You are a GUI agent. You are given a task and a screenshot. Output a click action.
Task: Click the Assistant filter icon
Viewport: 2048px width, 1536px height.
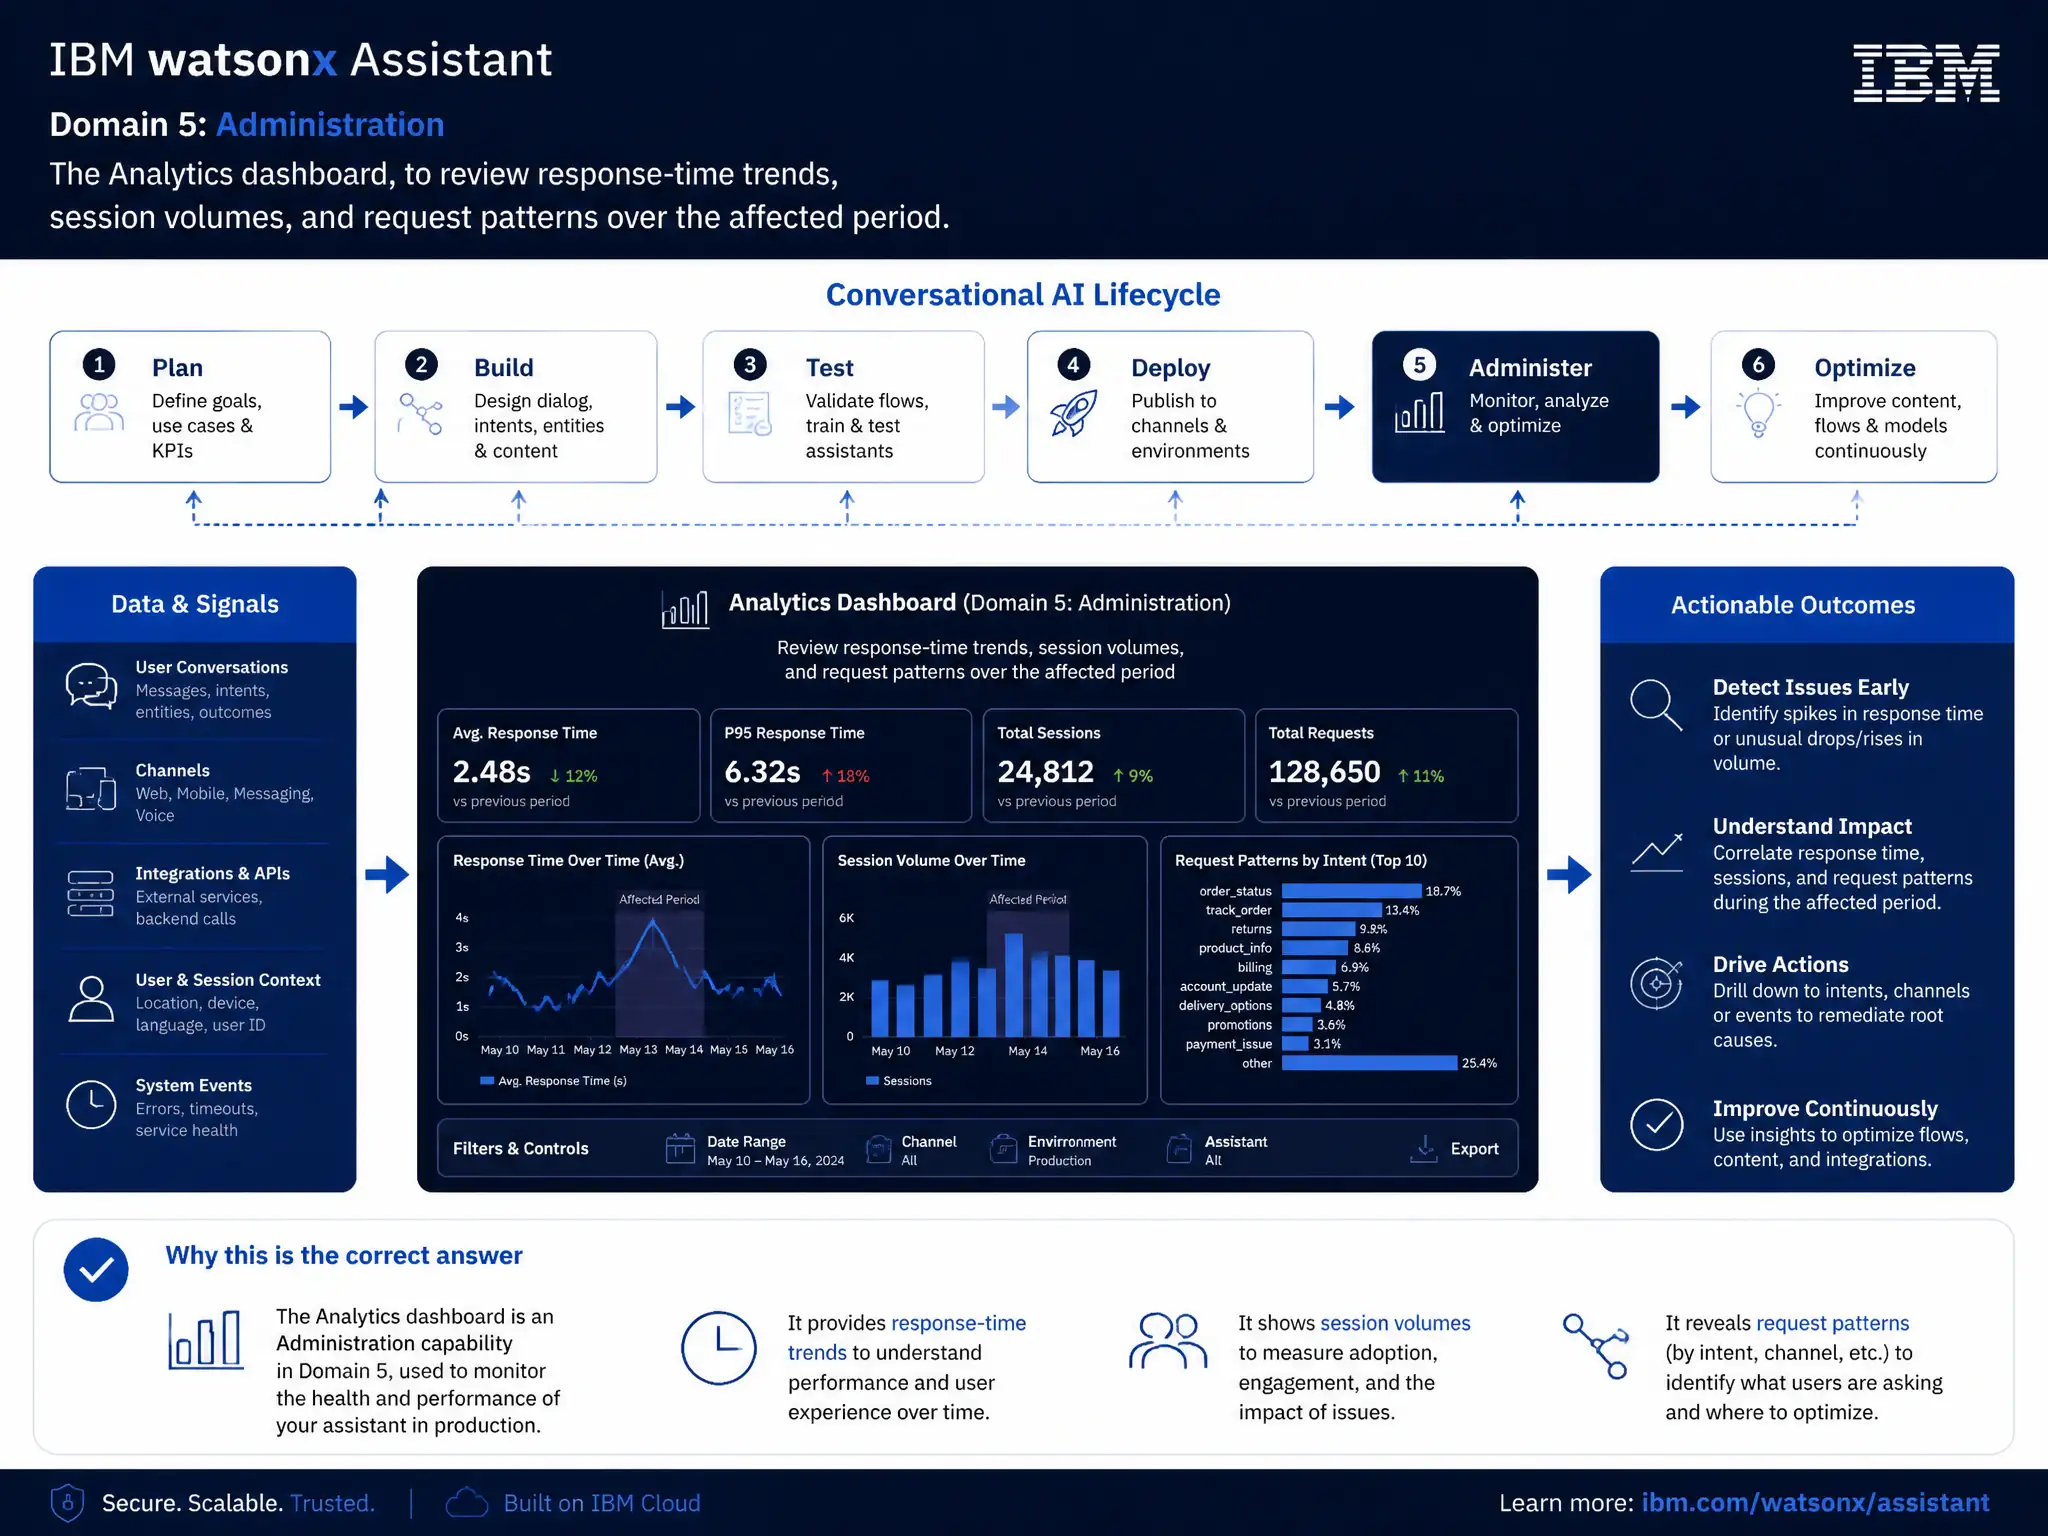(1180, 1148)
